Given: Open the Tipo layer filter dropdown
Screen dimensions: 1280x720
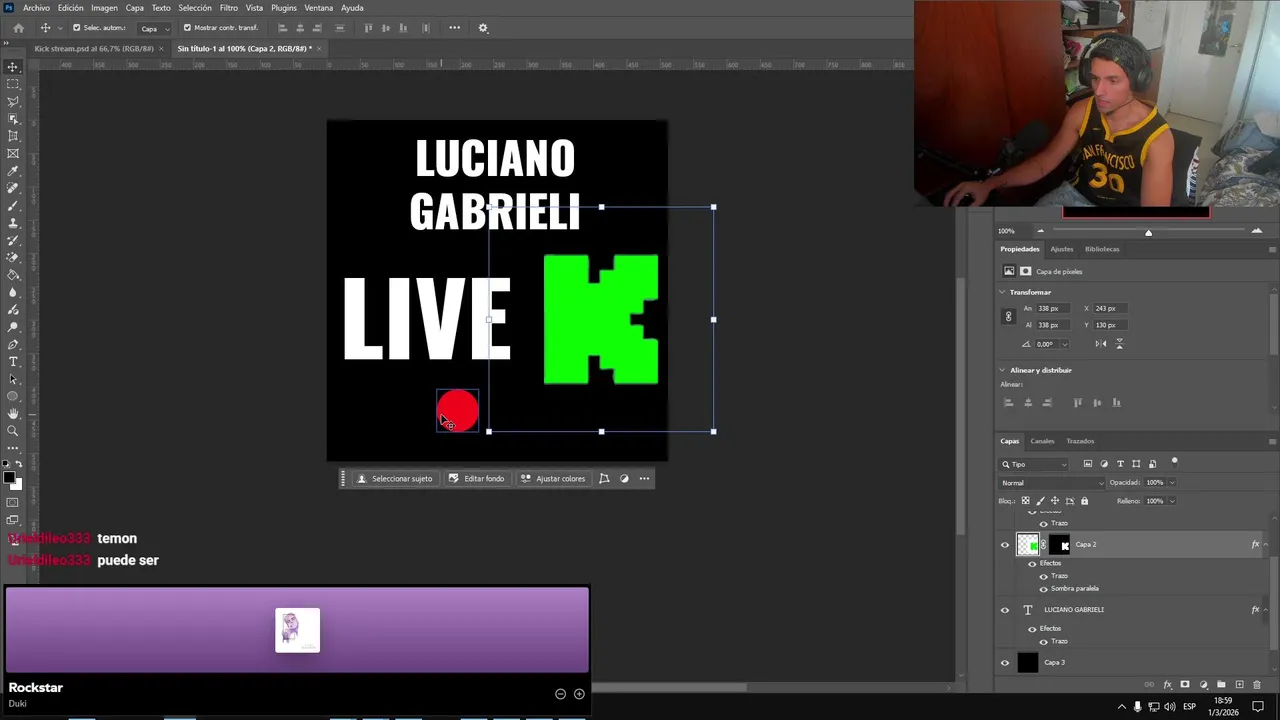Looking at the screenshot, I should (1035, 464).
